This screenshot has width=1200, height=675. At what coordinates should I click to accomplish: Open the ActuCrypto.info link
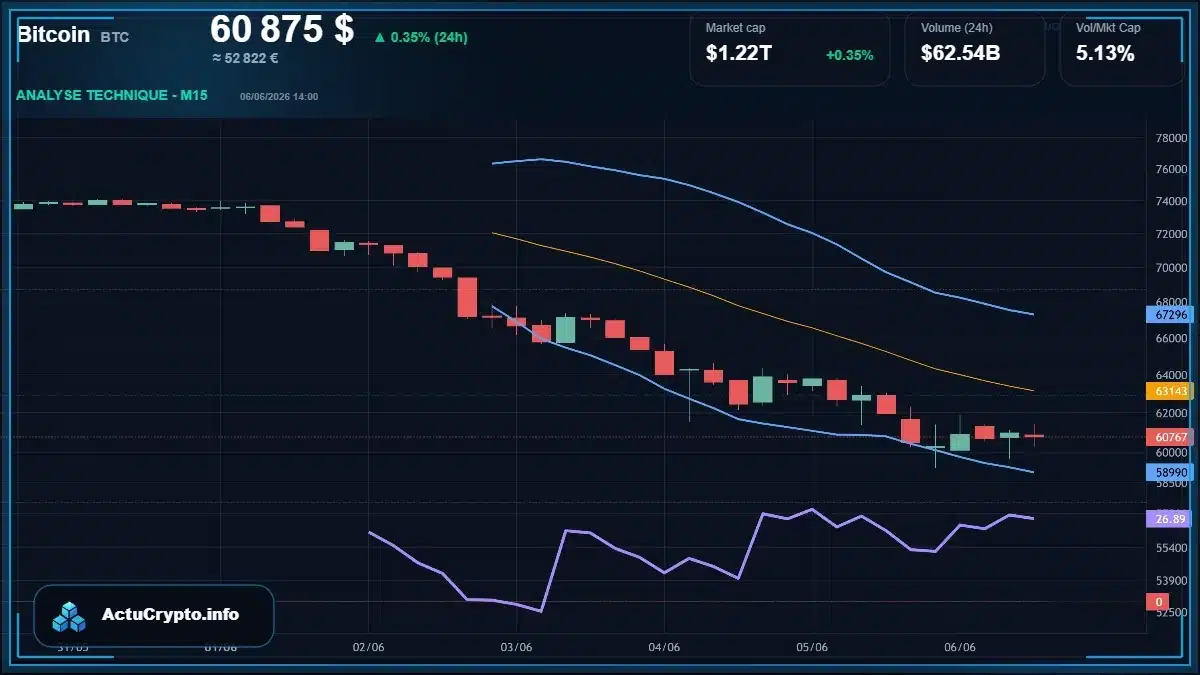click(154, 615)
